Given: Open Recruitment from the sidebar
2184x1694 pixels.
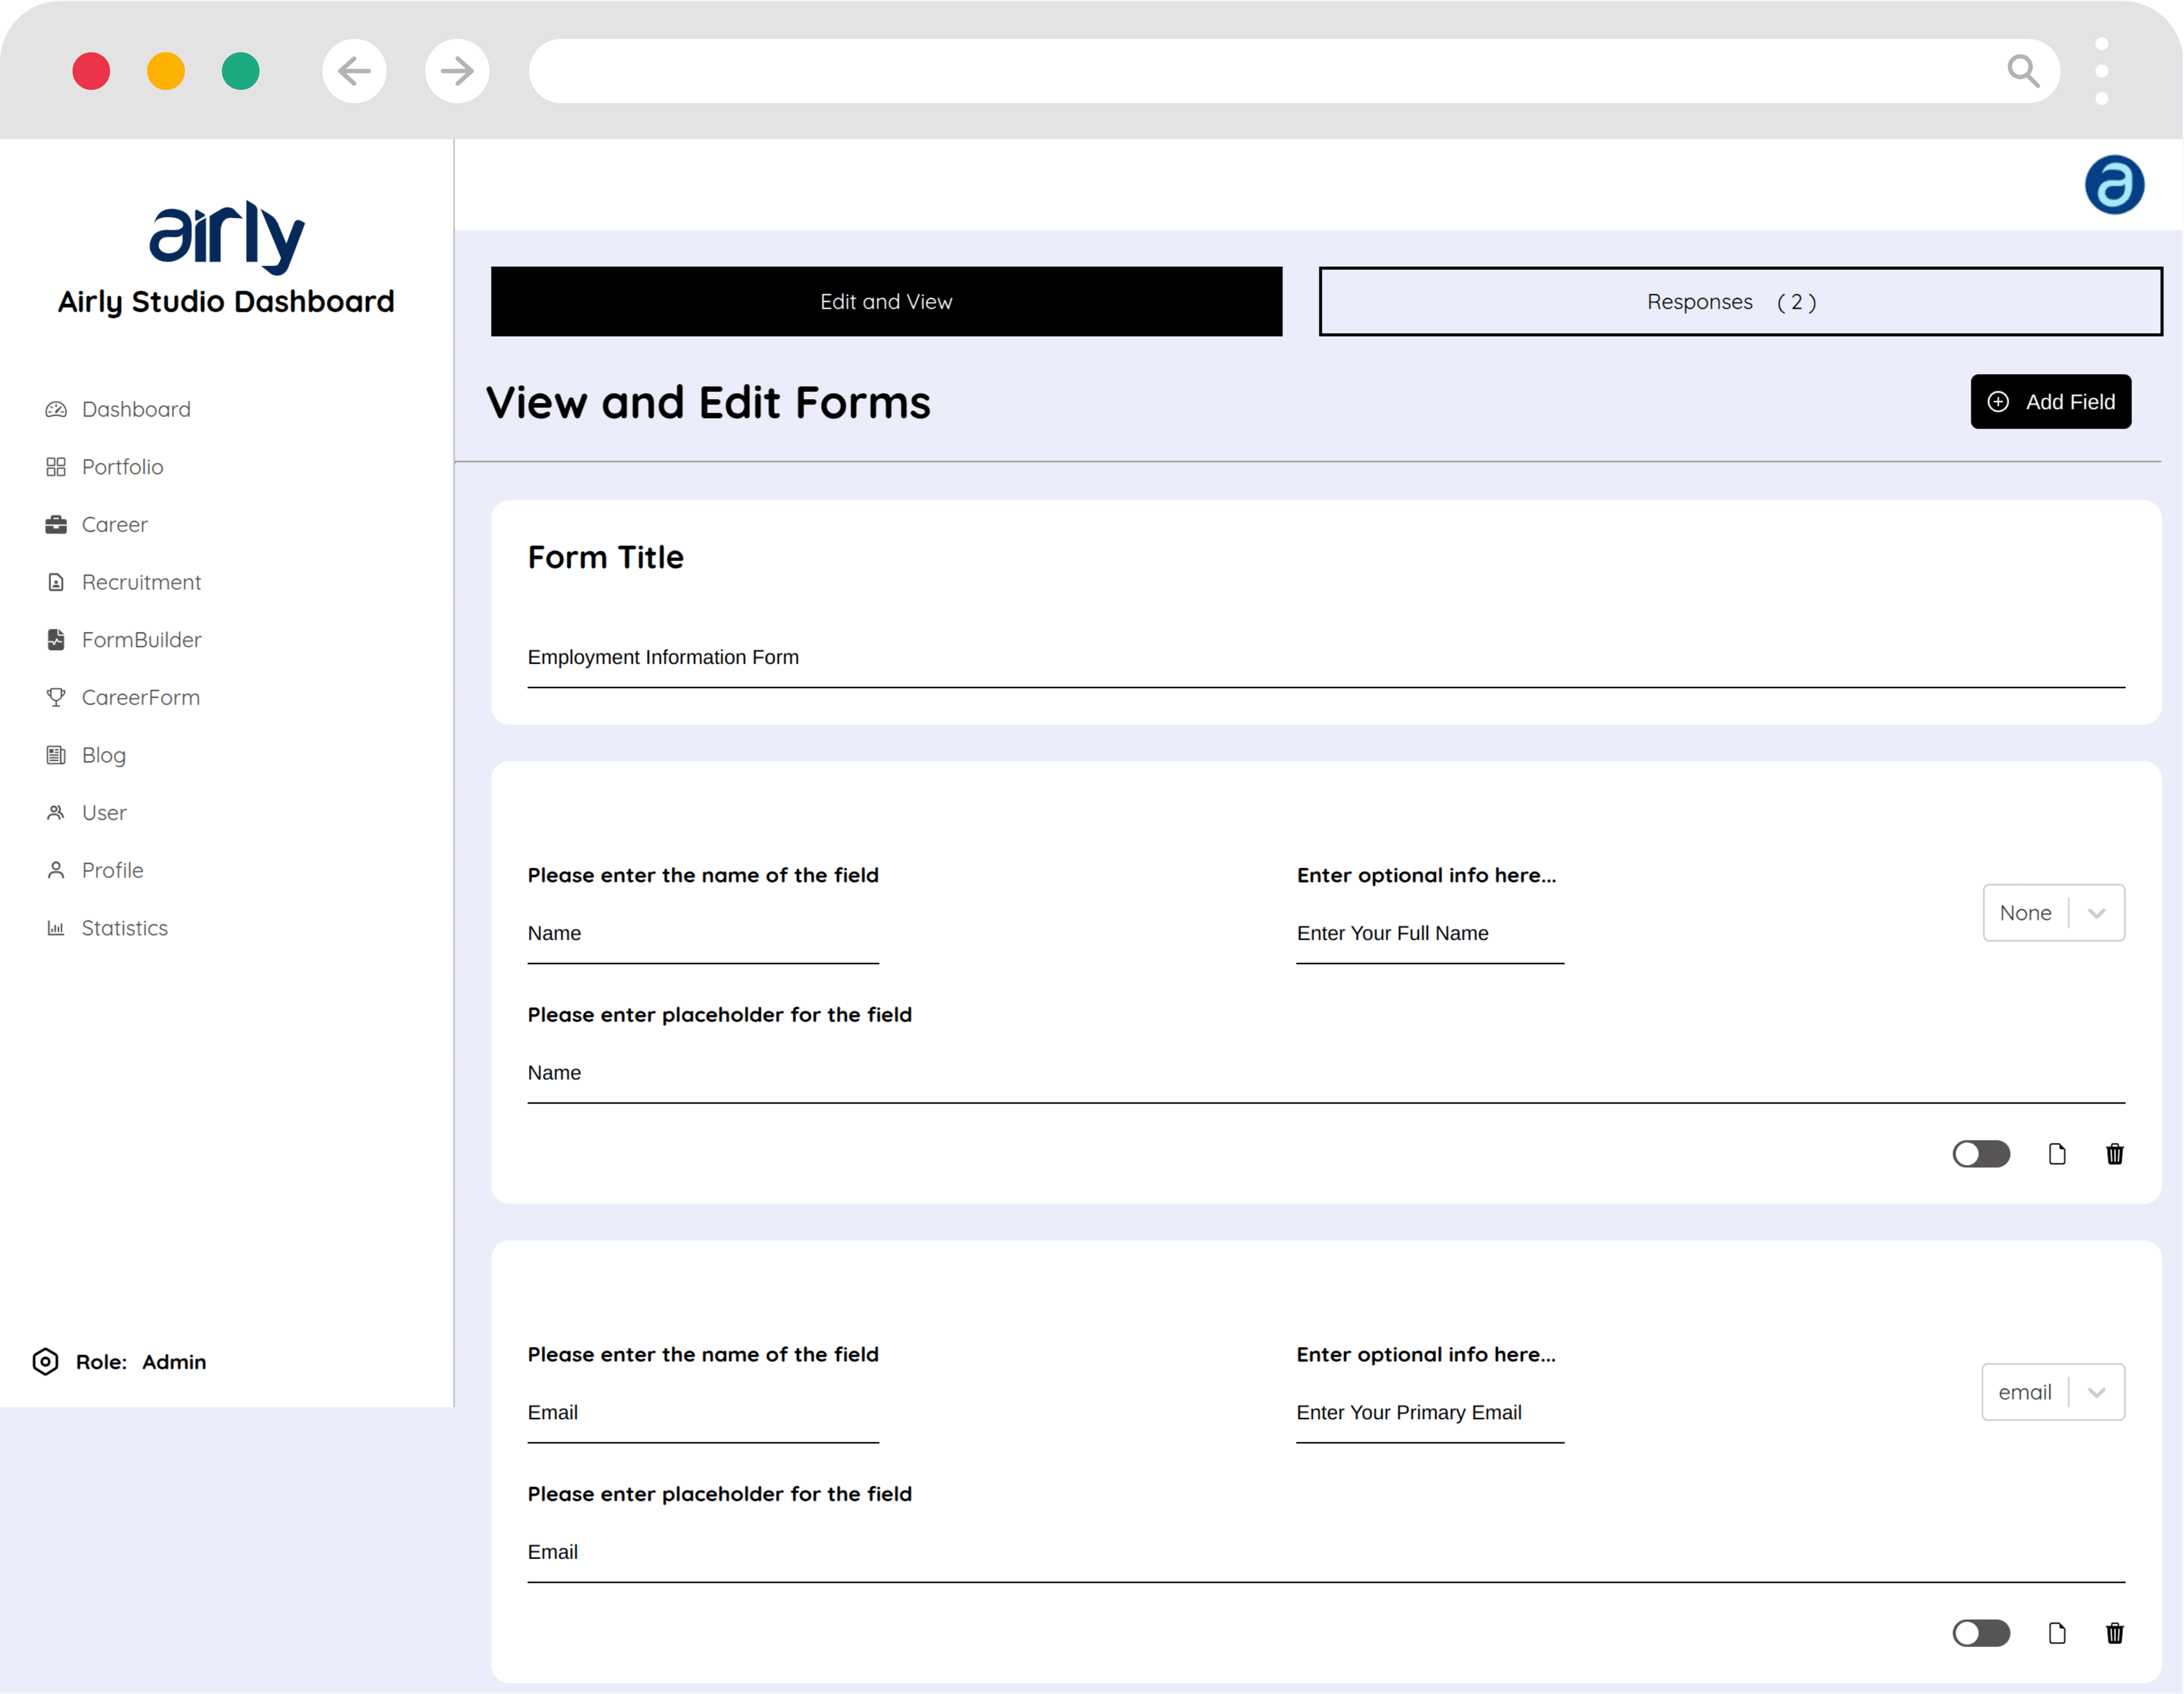Looking at the screenshot, I should point(141,582).
